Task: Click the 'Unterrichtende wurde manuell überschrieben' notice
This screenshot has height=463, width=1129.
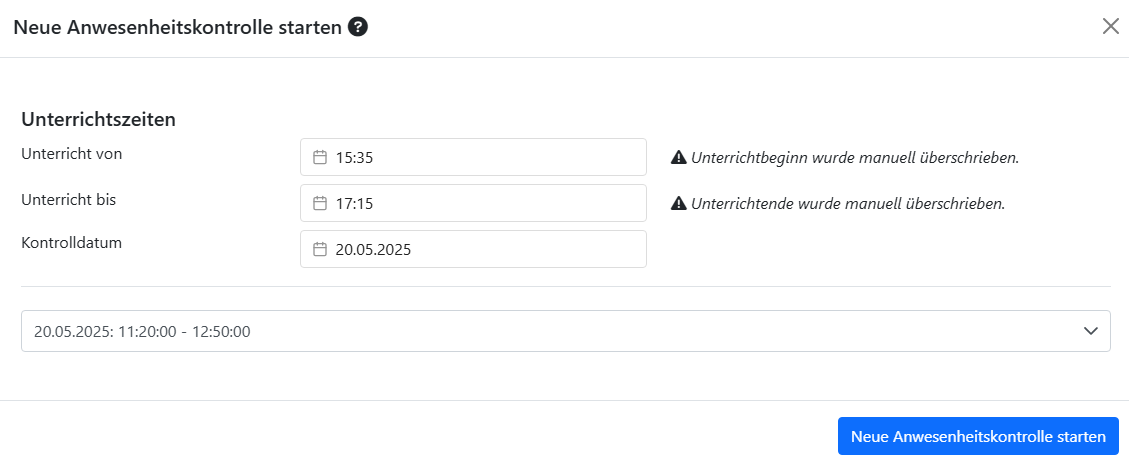Action: 848,203
